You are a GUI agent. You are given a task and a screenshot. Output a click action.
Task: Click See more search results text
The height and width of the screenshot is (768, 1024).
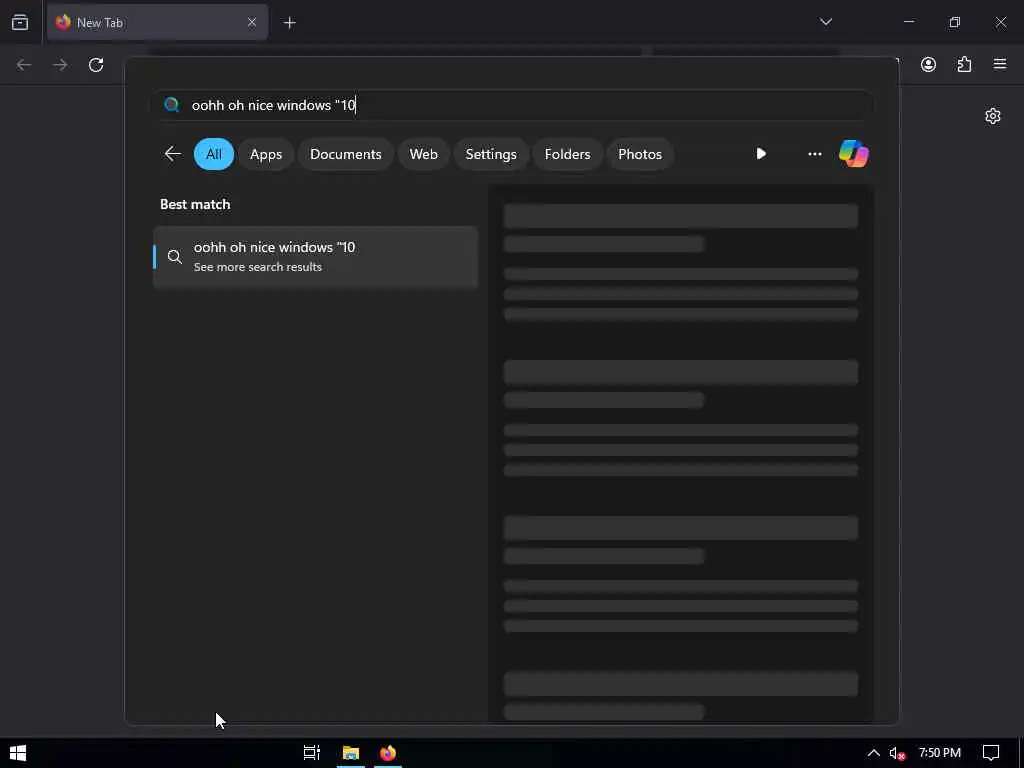point(258,267)
